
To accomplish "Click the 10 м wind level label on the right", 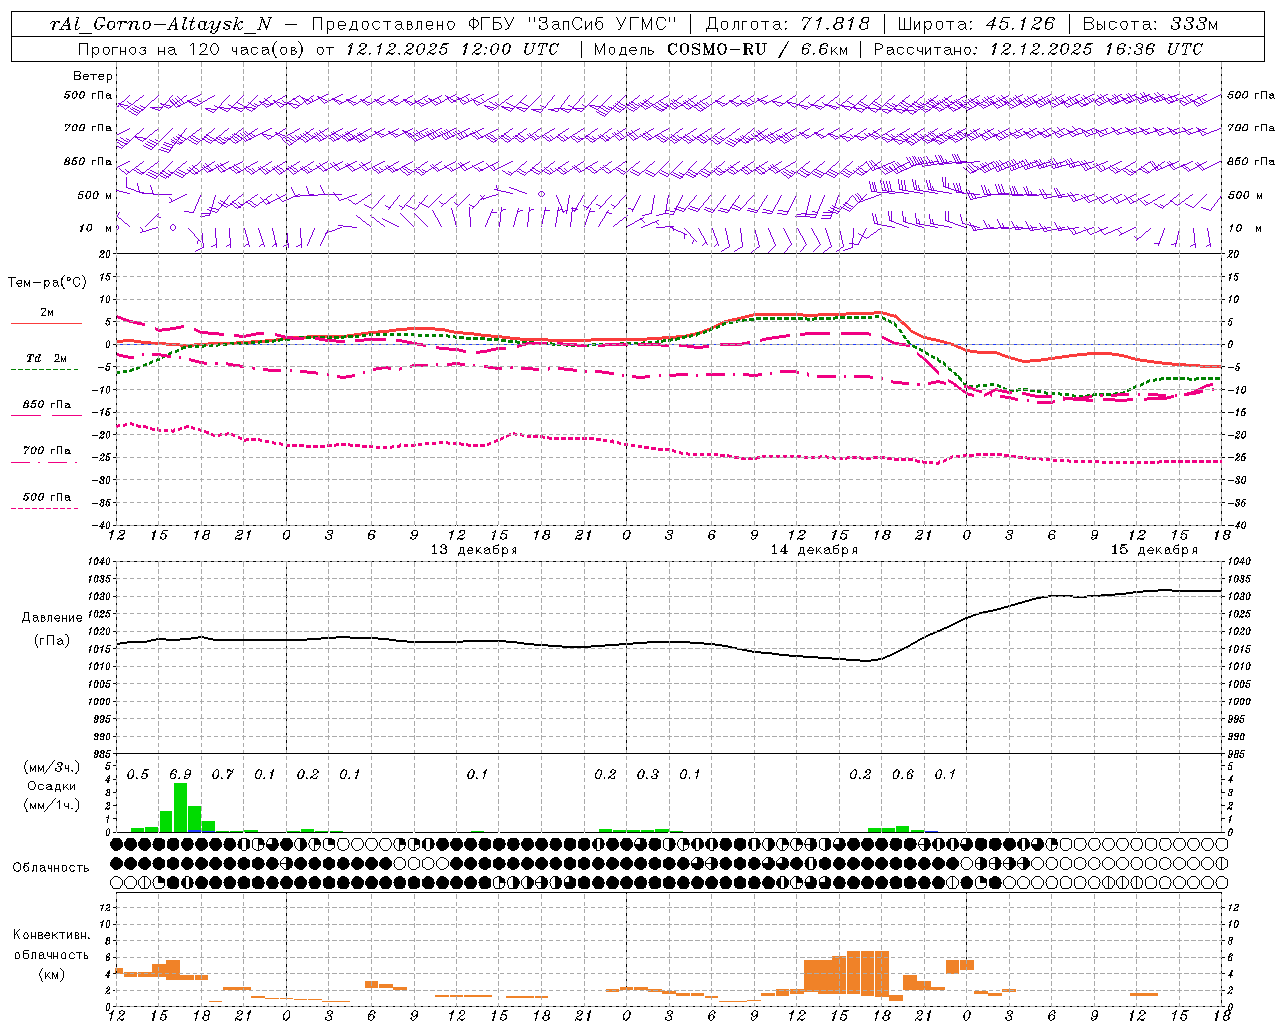I will 1245,228.
